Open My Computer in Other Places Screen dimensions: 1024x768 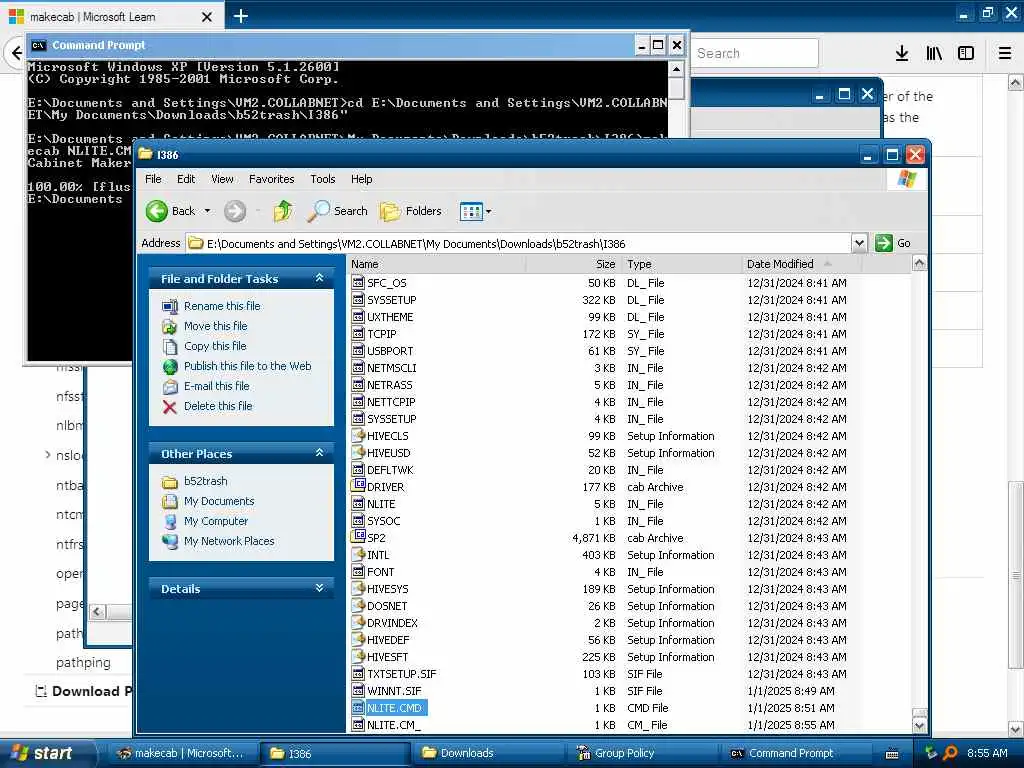216,521
